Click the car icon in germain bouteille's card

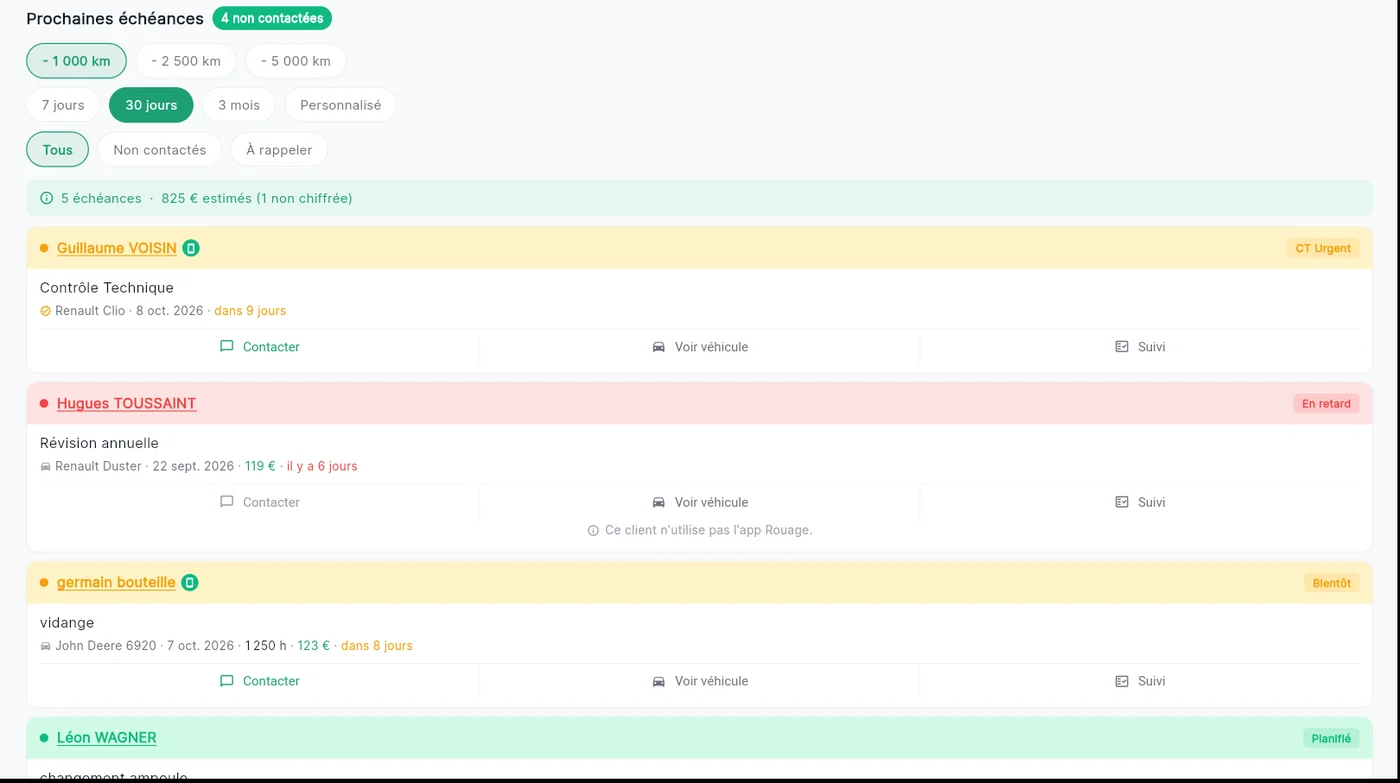point(659,681)
